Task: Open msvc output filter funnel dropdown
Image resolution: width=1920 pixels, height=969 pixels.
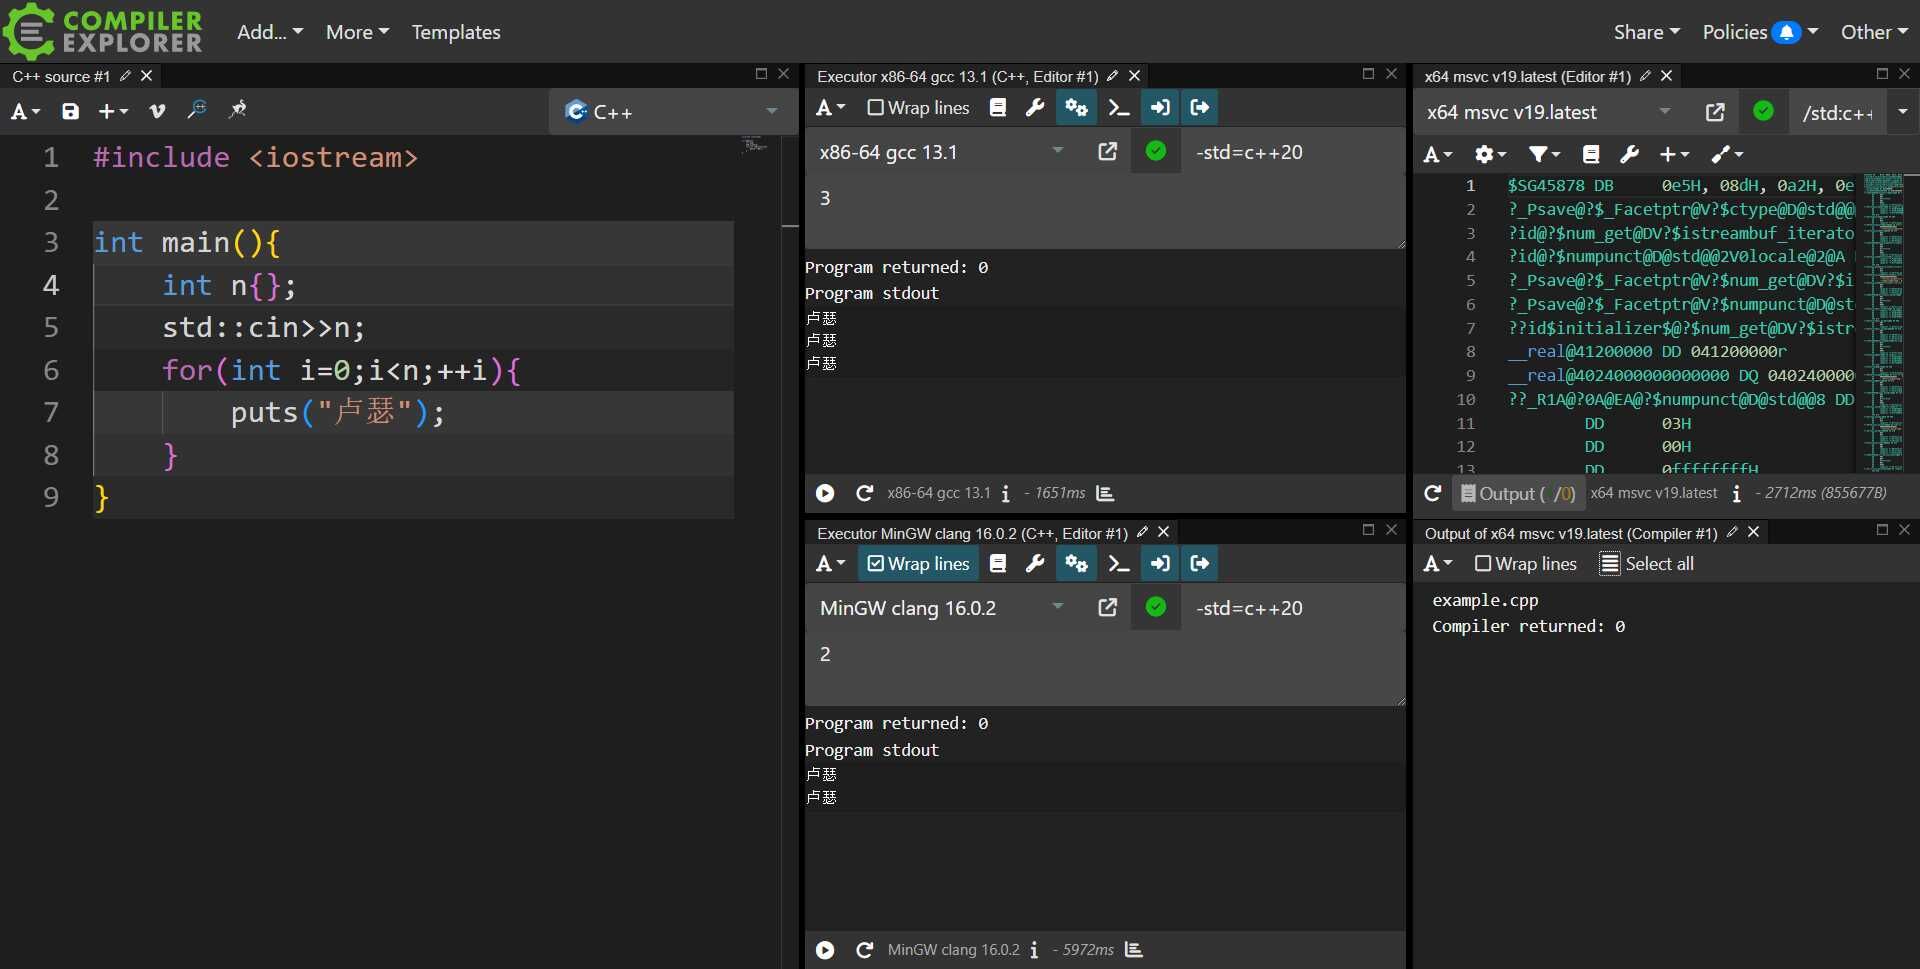Action: 1544,154
